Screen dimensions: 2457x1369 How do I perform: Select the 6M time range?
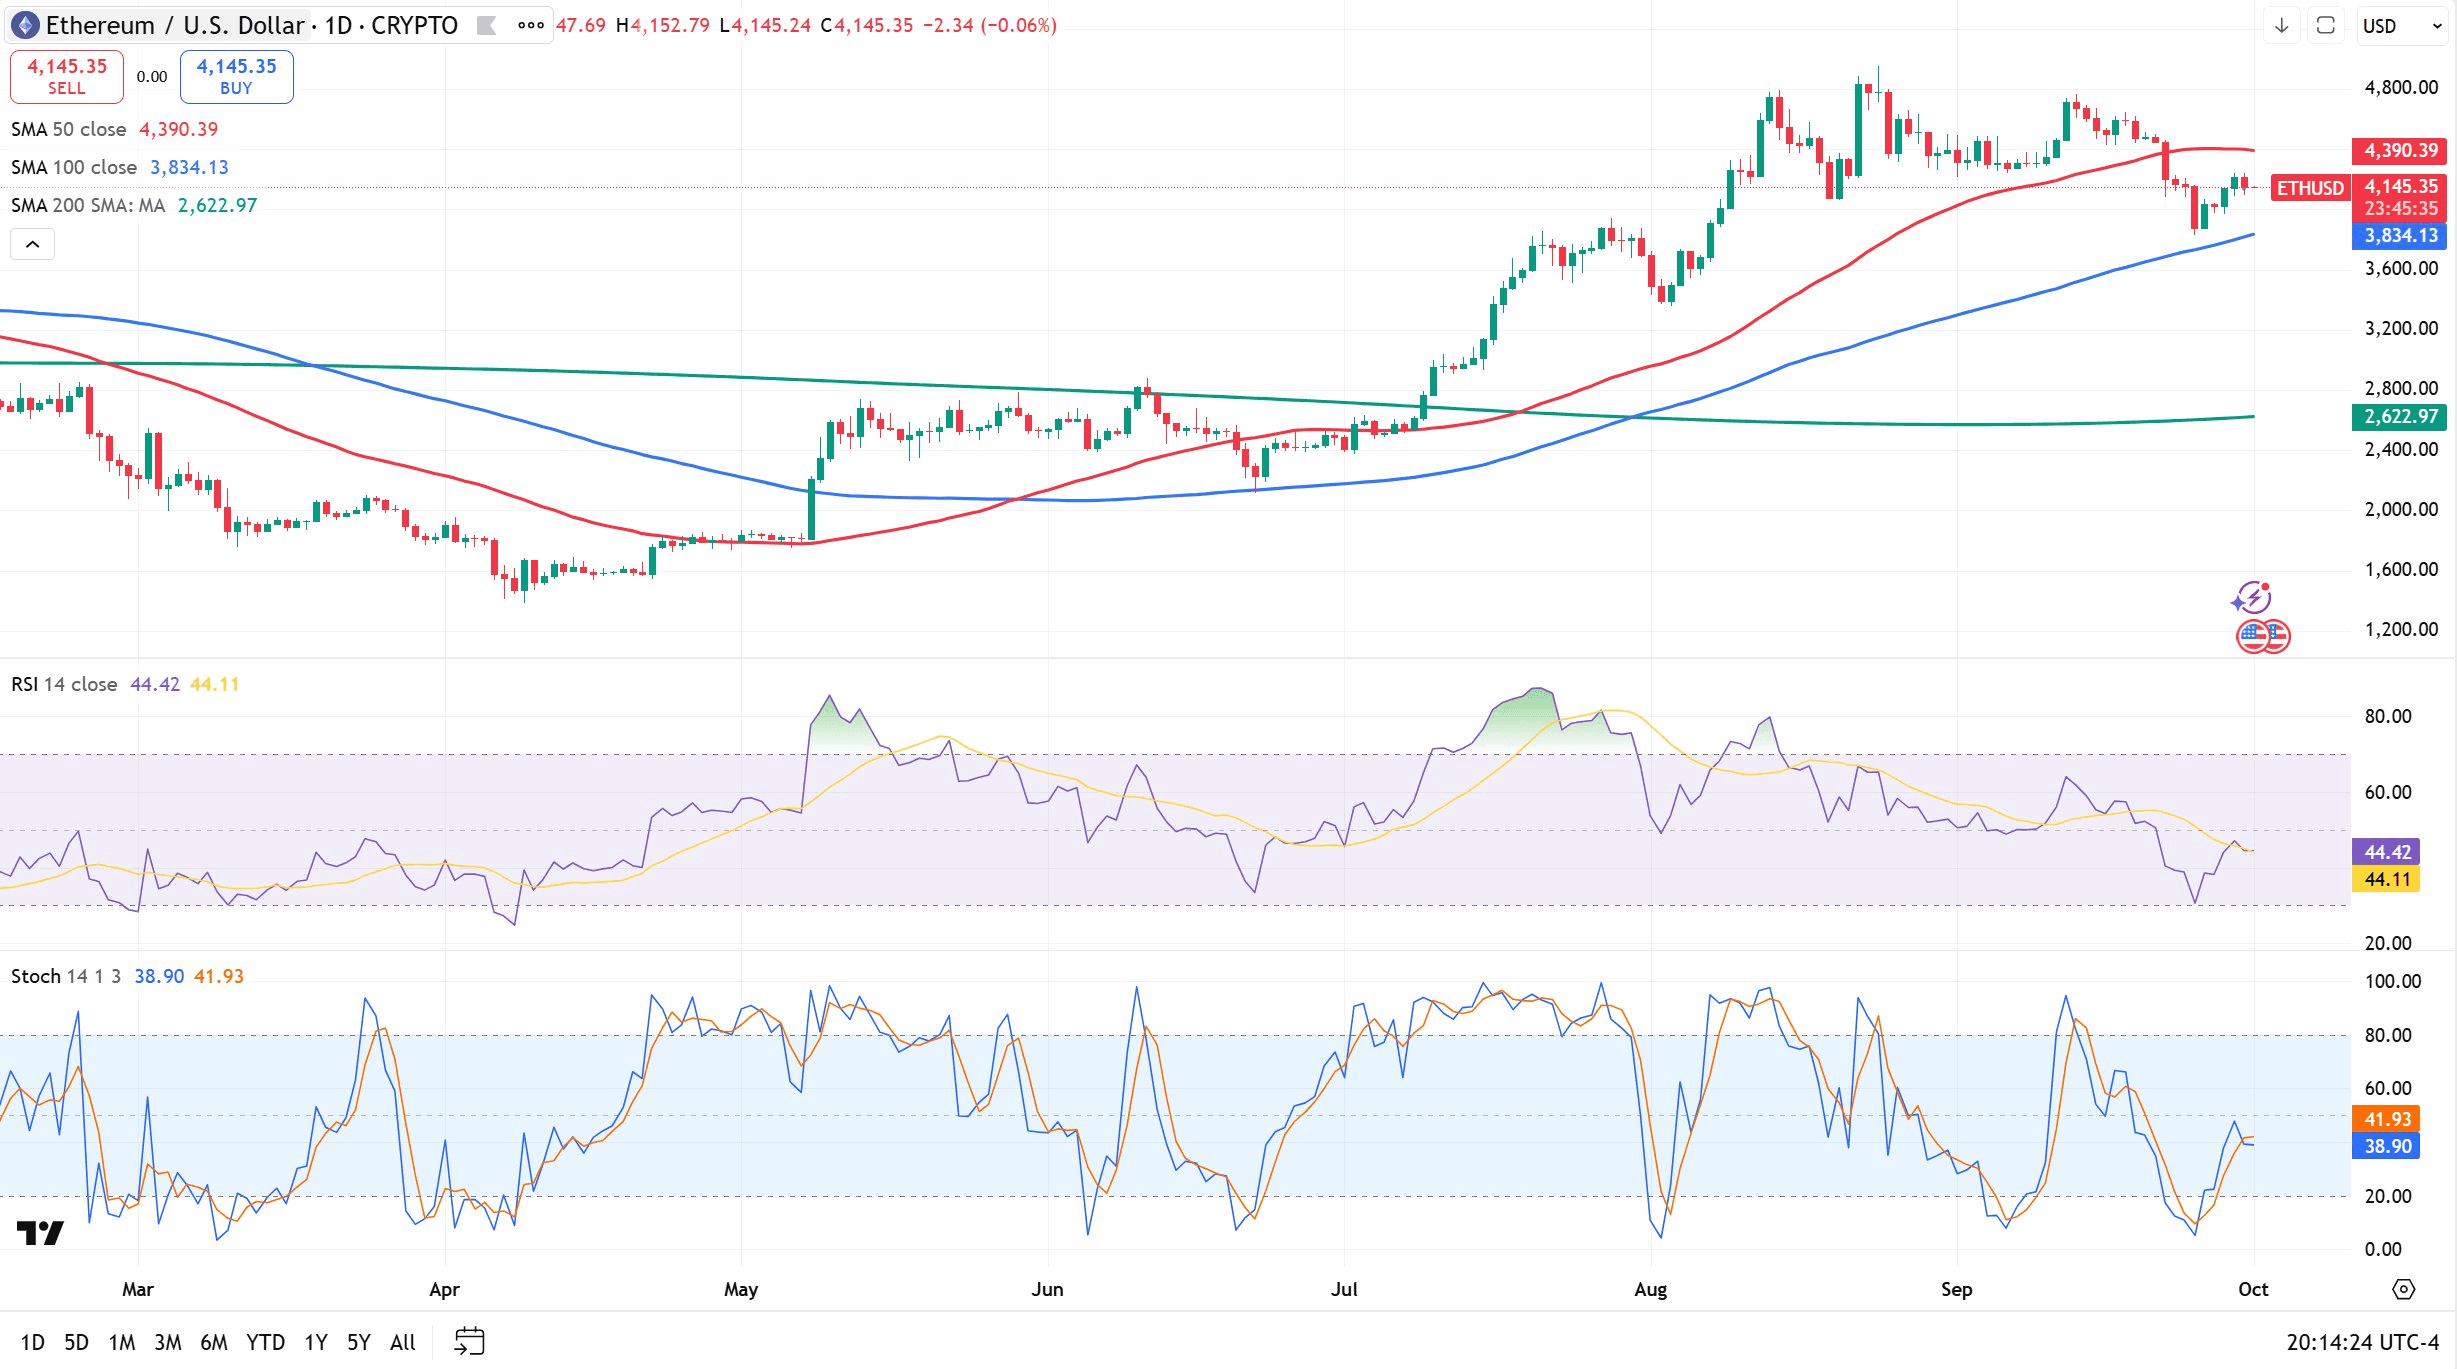pos(213,1342)
